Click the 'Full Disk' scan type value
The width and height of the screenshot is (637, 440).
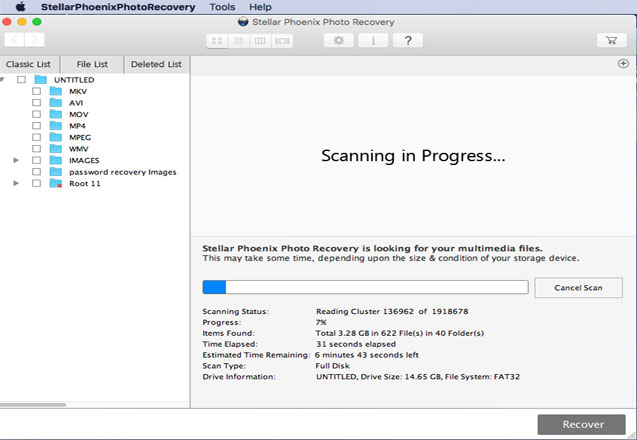[x=332, y=366]
